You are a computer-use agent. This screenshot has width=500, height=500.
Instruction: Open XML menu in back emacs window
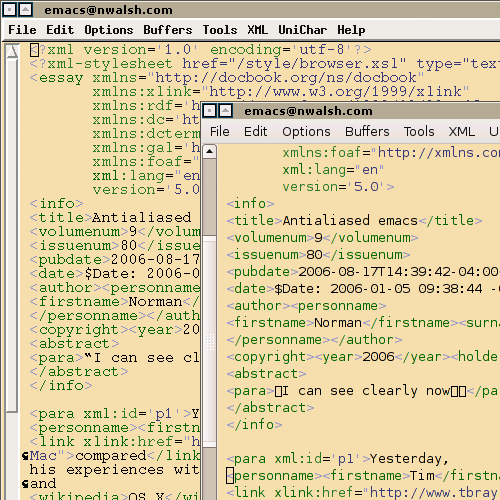tap(257, 30)
